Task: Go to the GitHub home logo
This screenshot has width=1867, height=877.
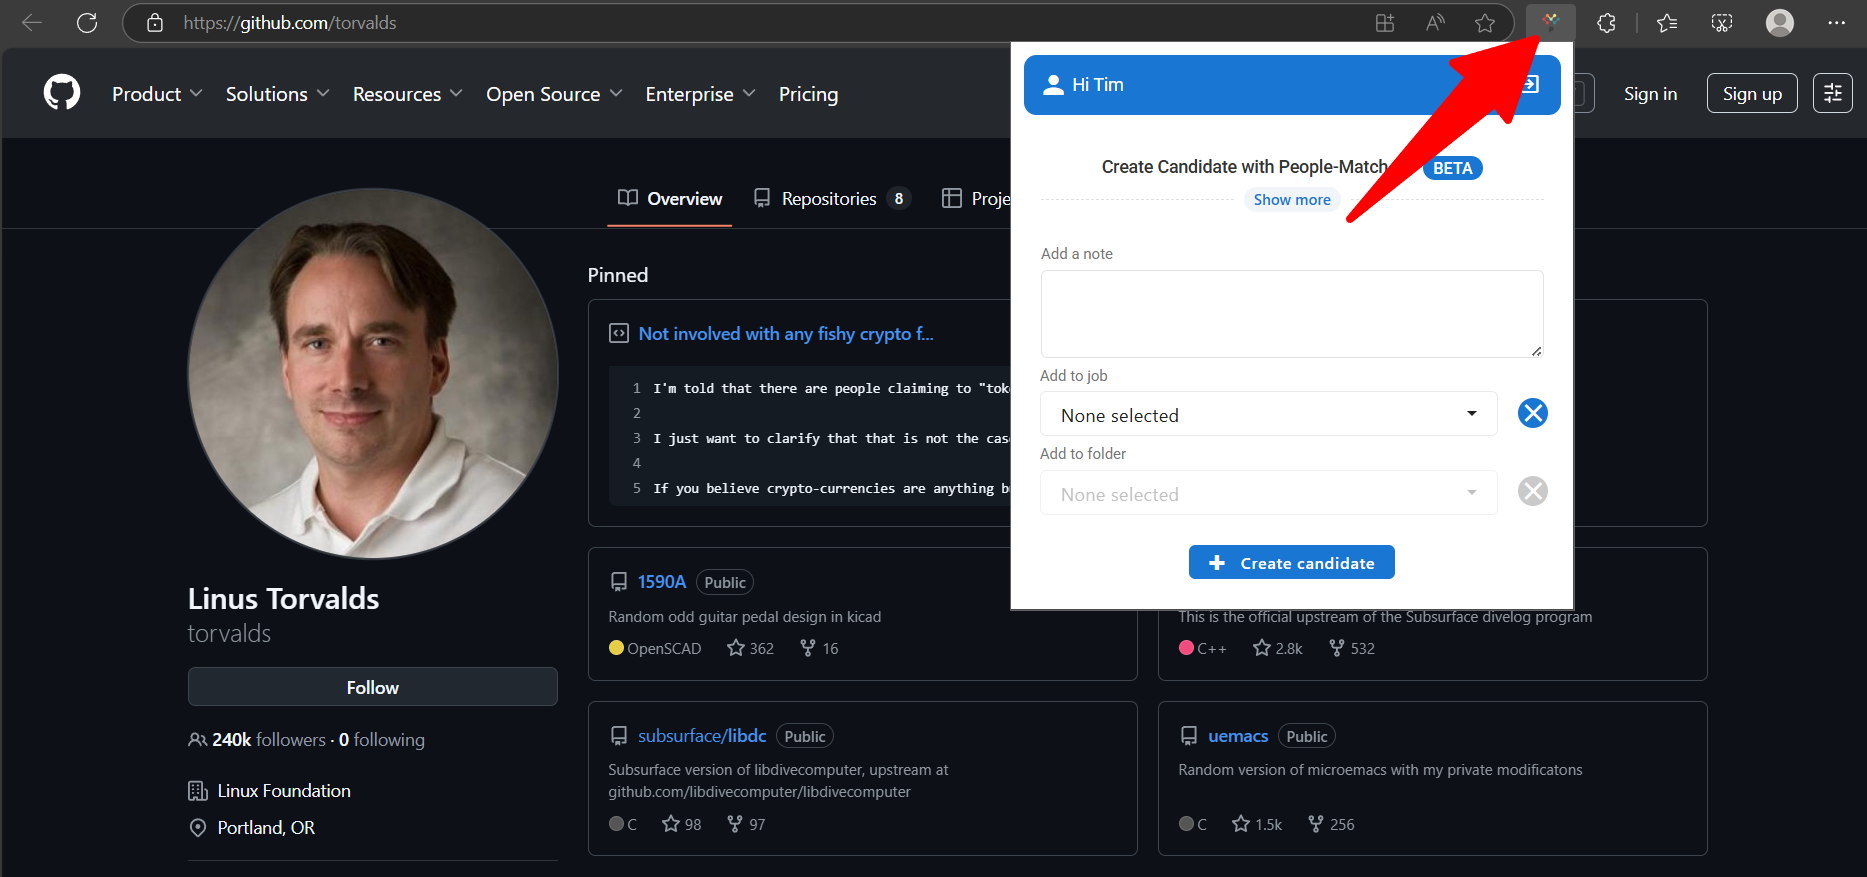Action: click(62, 93)
